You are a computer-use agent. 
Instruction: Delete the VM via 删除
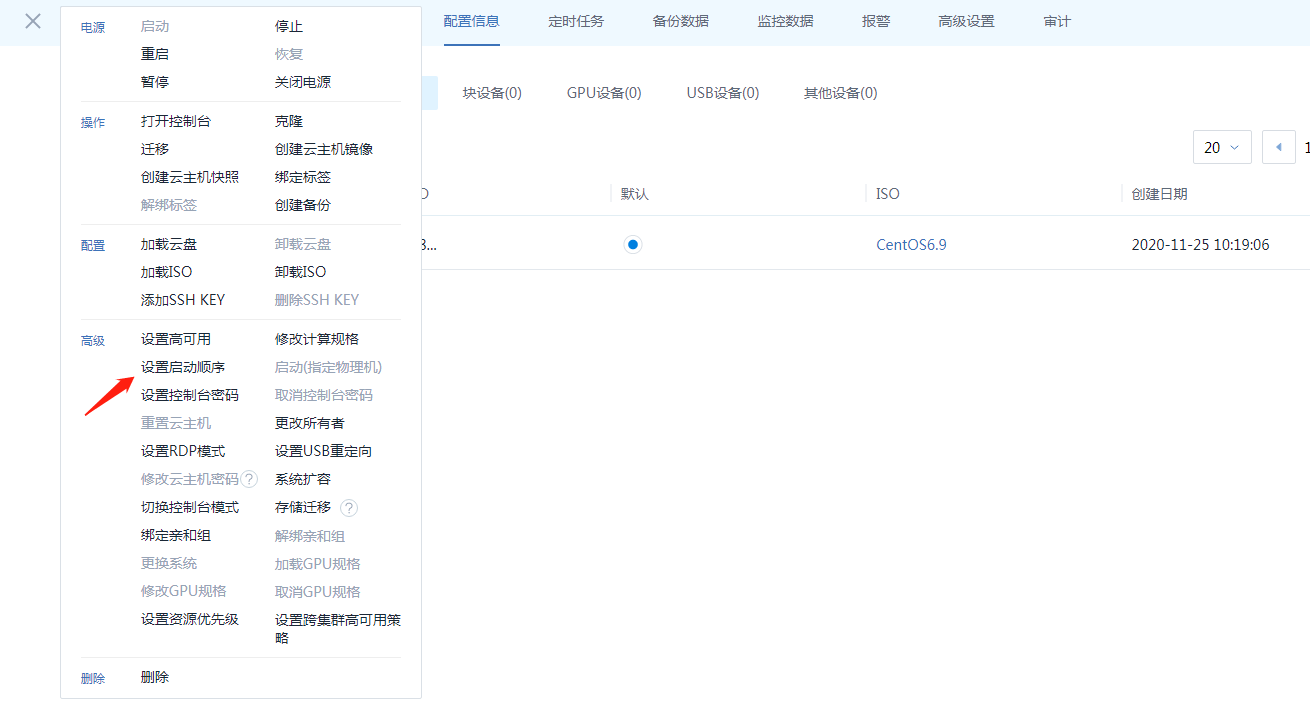(x=154, y=677)
